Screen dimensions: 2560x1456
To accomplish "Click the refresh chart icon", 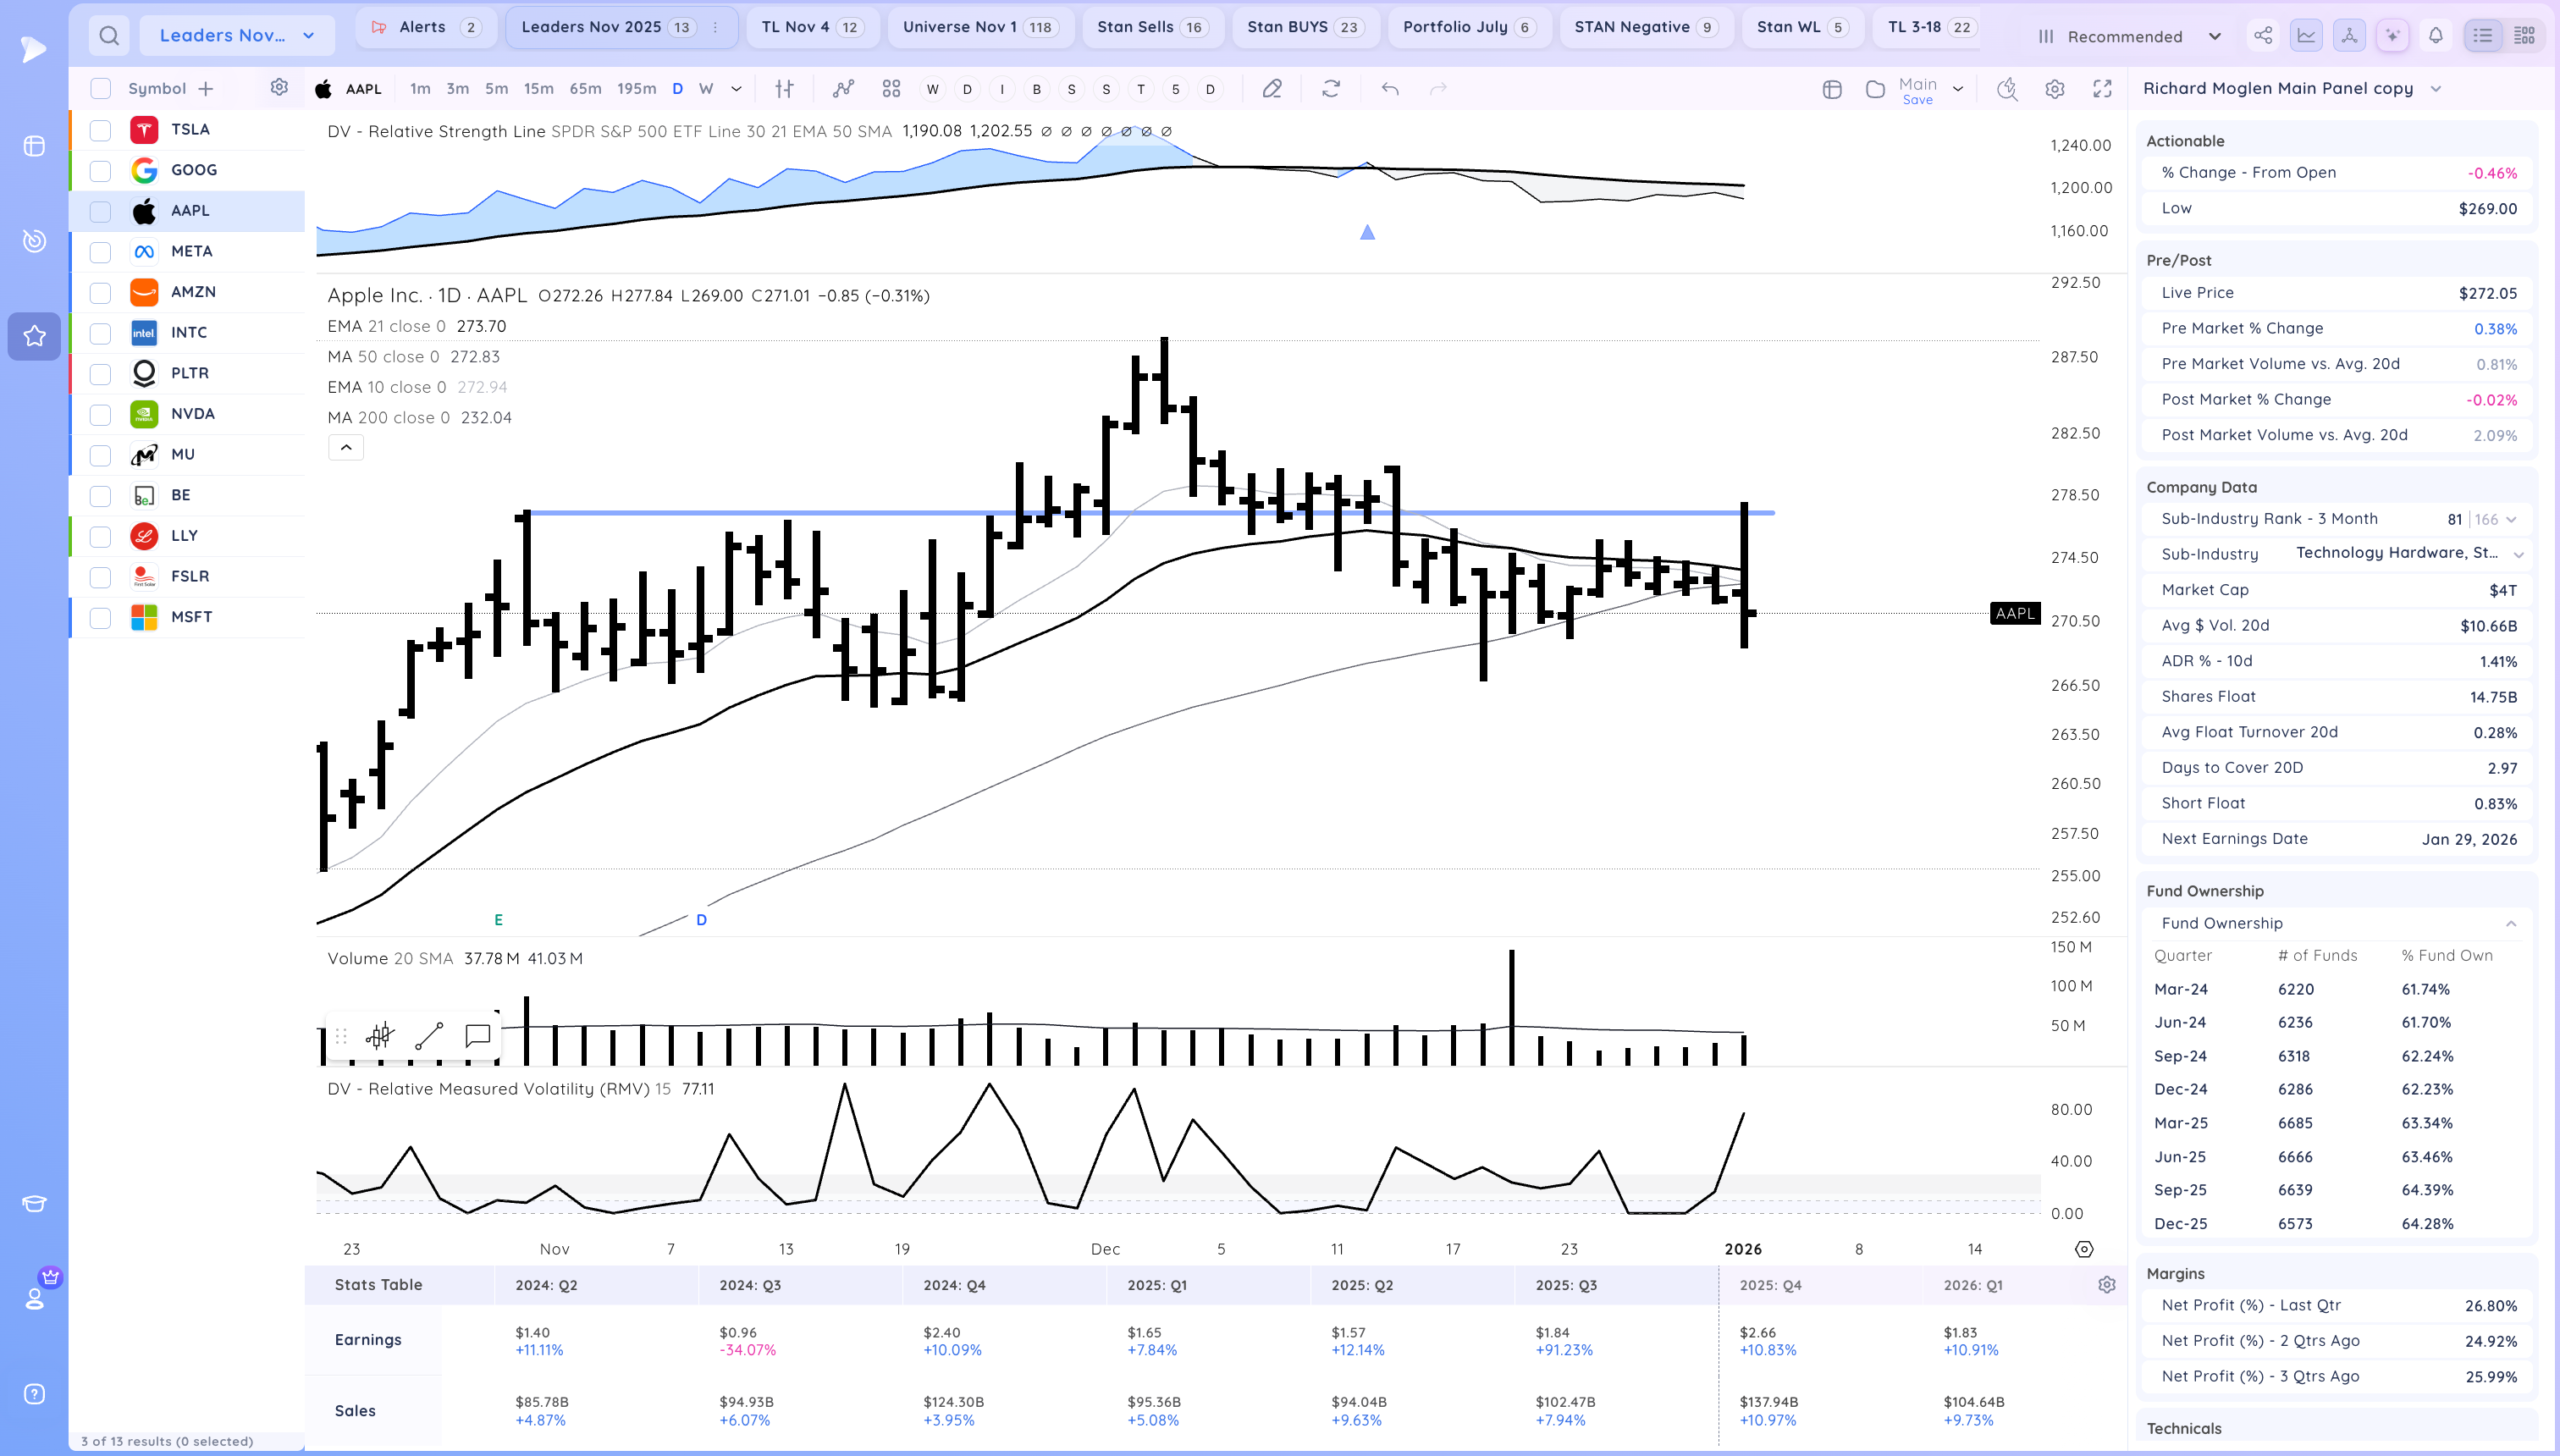I will 1331,89.
